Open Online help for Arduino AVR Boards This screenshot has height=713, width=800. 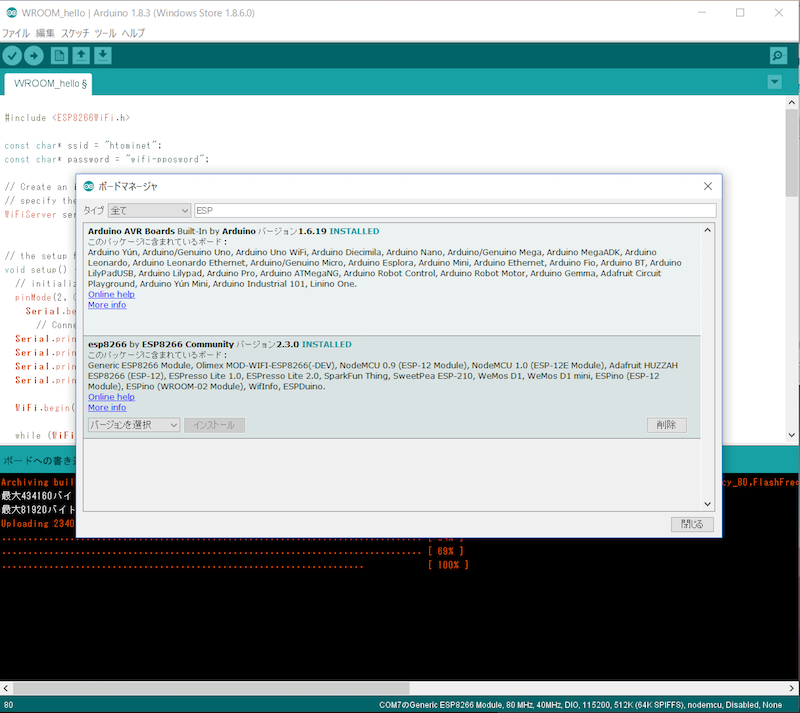click(x=111, y=294)
